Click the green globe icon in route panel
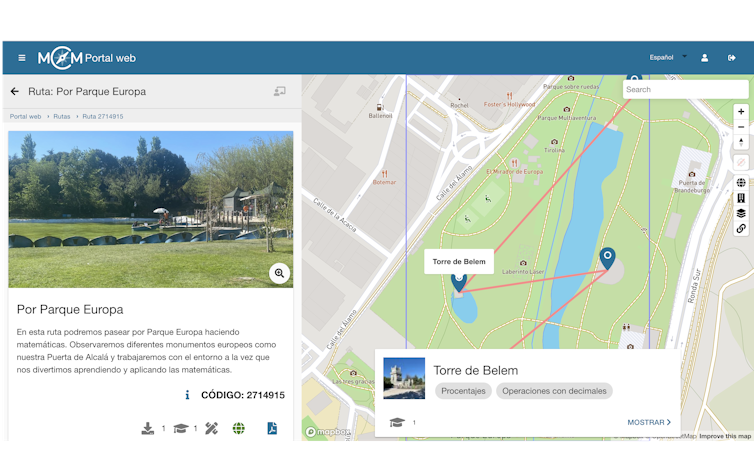Image resolution: width=754 pixels, height=471 pixels. click(x=239, y=428)
